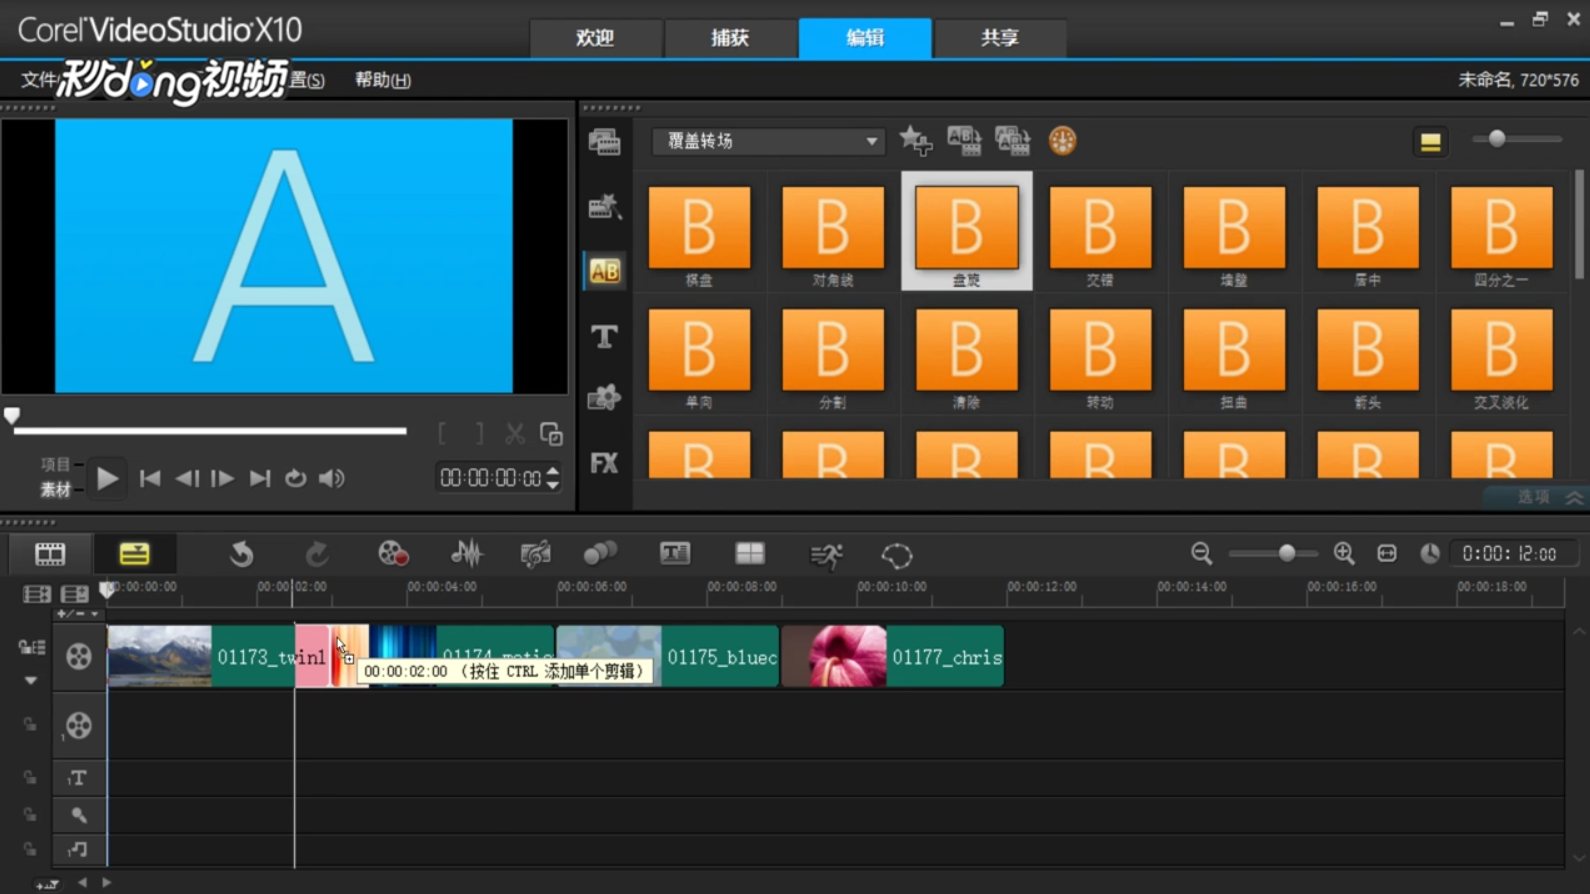Click the Redo arrow in timeline toolbar
Image resolution: width=1590 pixels, height=894 pixels.
point(317,554)
